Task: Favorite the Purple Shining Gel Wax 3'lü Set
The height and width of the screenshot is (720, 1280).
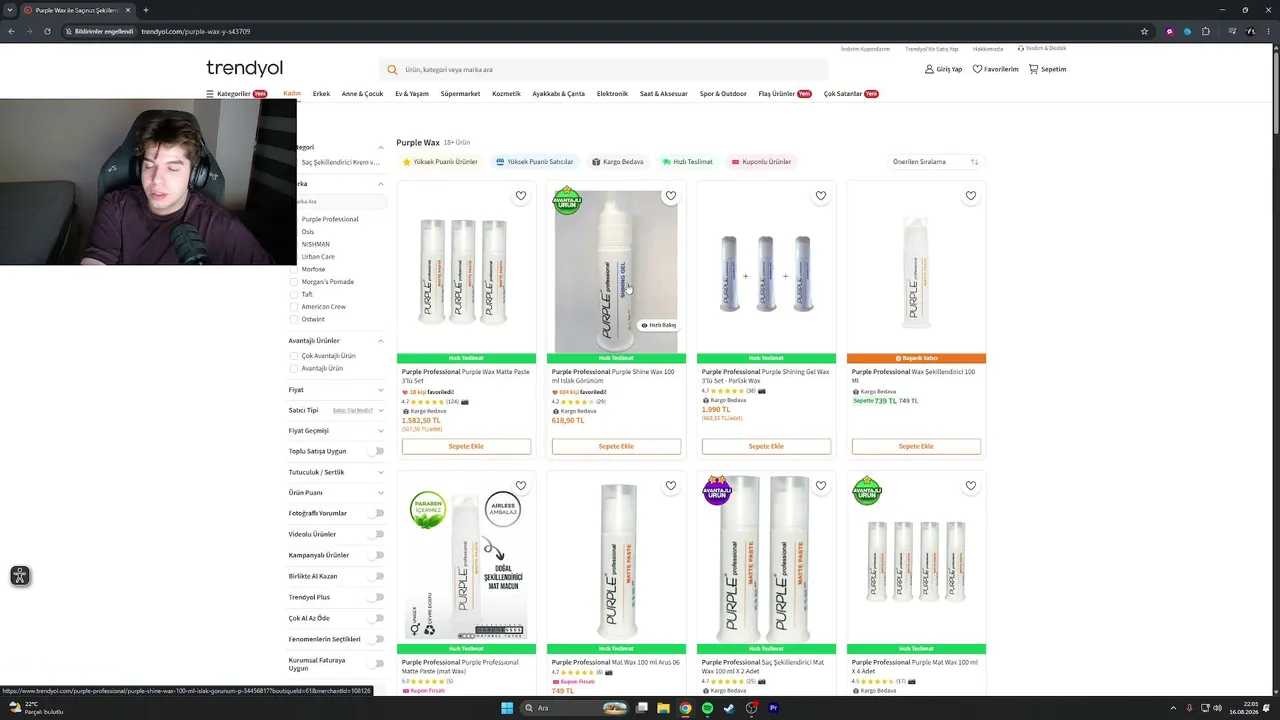Action: [821, 196]
